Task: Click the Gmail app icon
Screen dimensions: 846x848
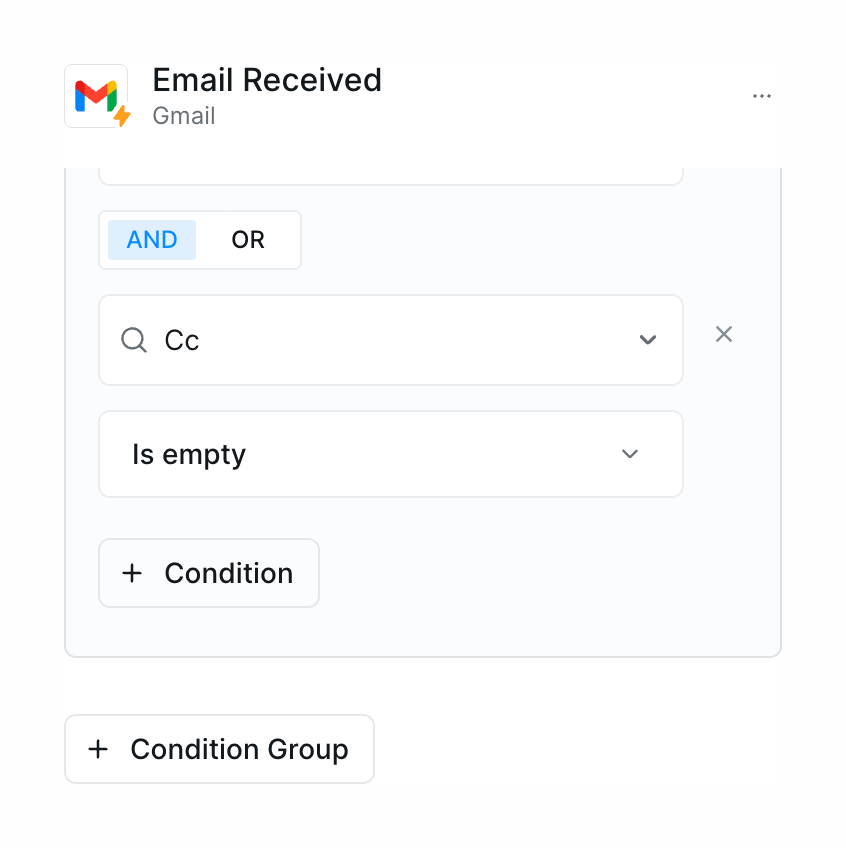Action: (x=96, y=96)
